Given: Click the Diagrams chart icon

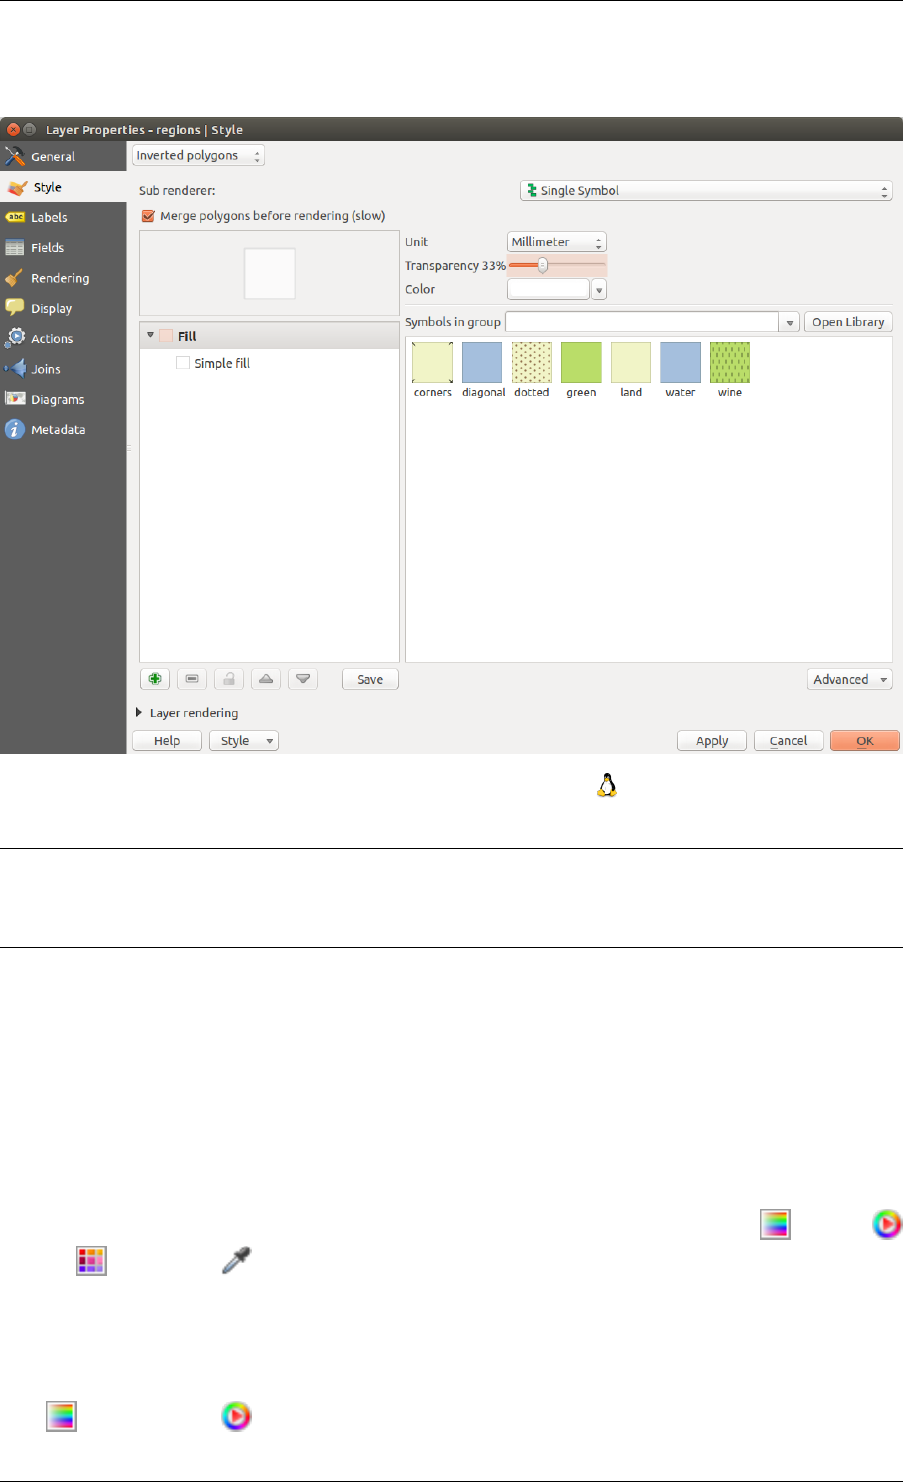Looking at the screenshot, I should point(15,399).
